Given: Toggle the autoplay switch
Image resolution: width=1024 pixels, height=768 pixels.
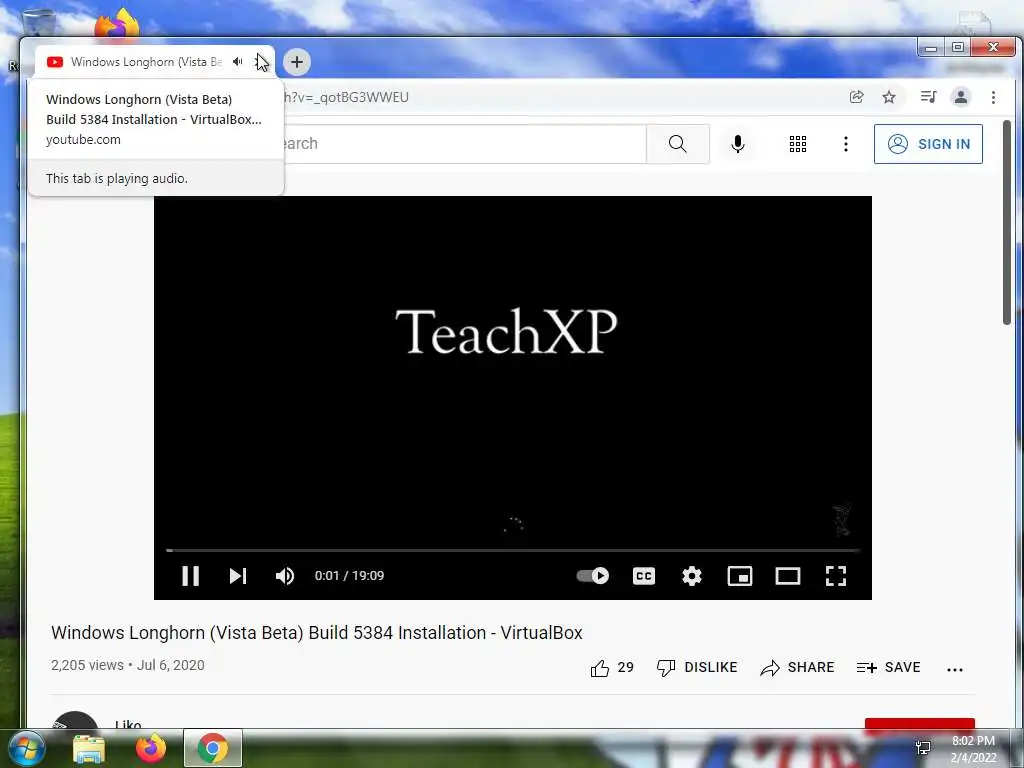Looking at the screenshot, I should tap(592, 575).
